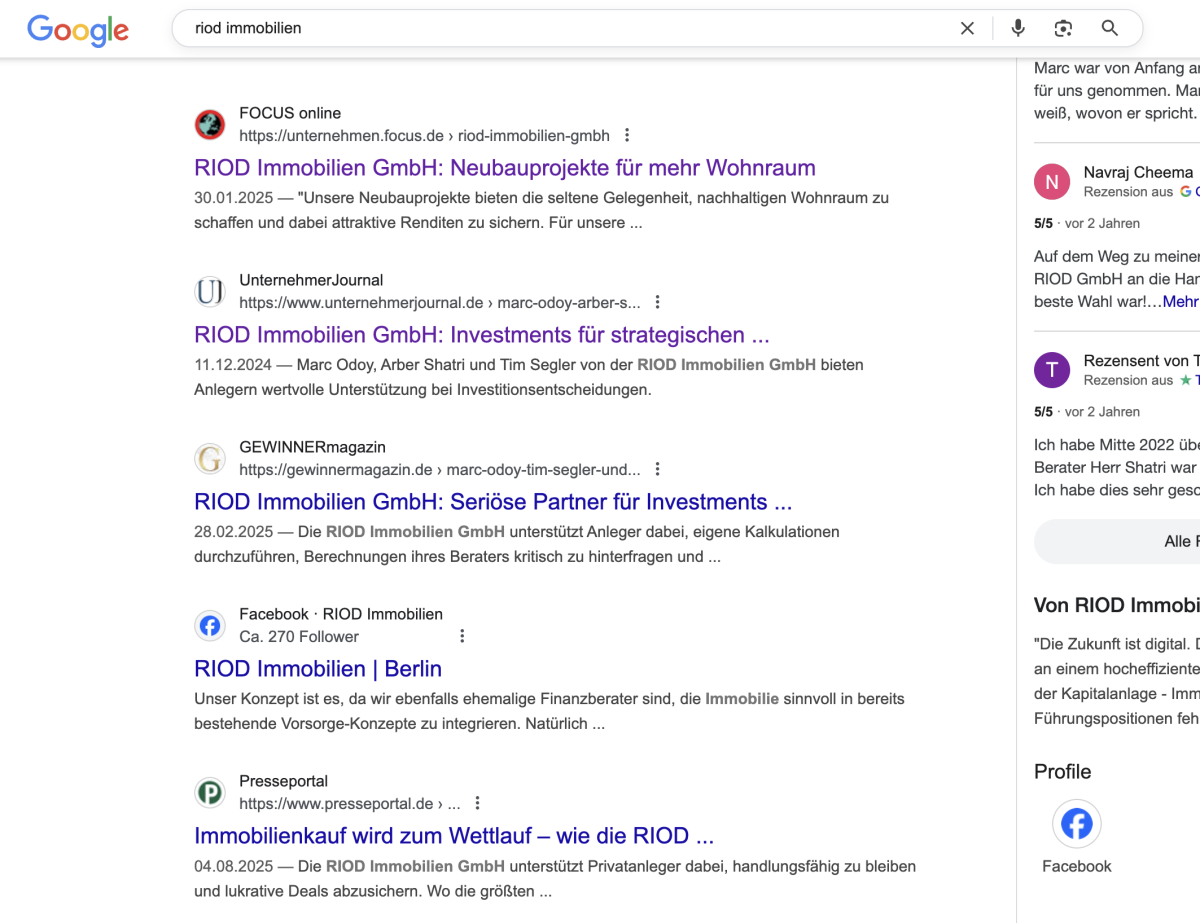Click the FOCUS online favicon

(210, 124)
